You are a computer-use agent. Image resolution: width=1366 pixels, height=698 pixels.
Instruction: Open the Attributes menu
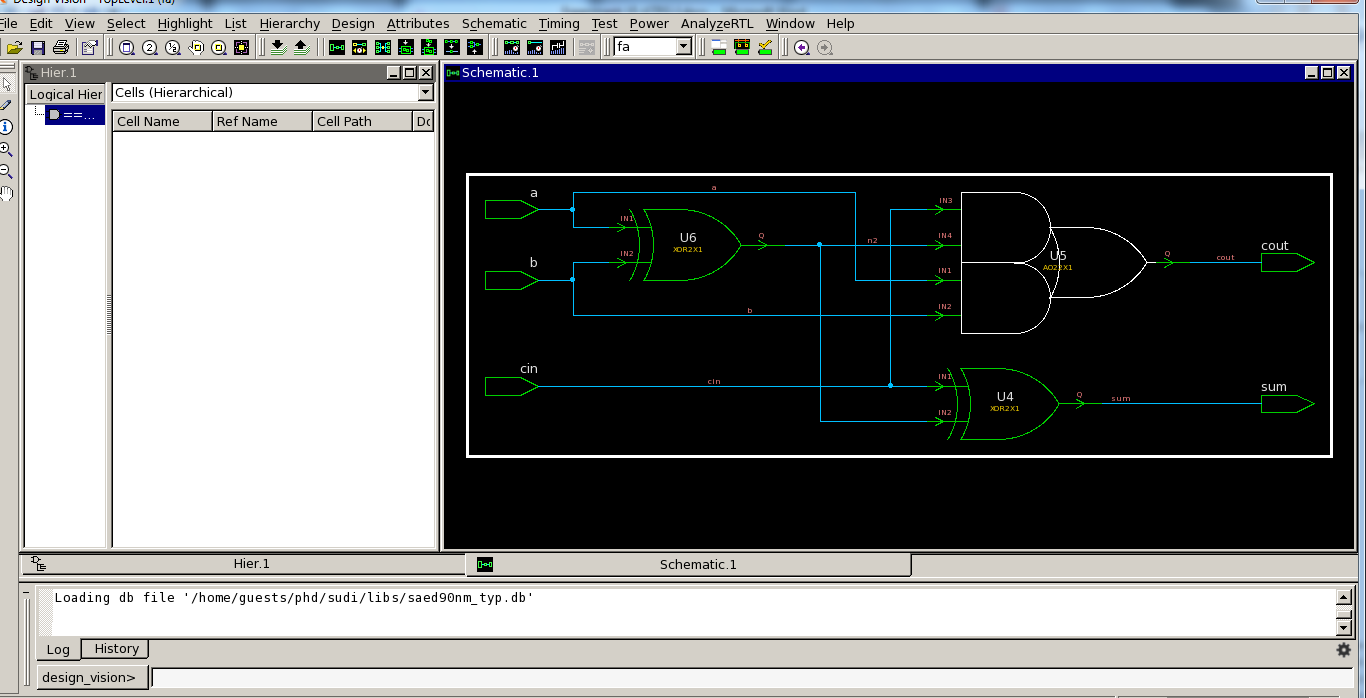point(418,23)
